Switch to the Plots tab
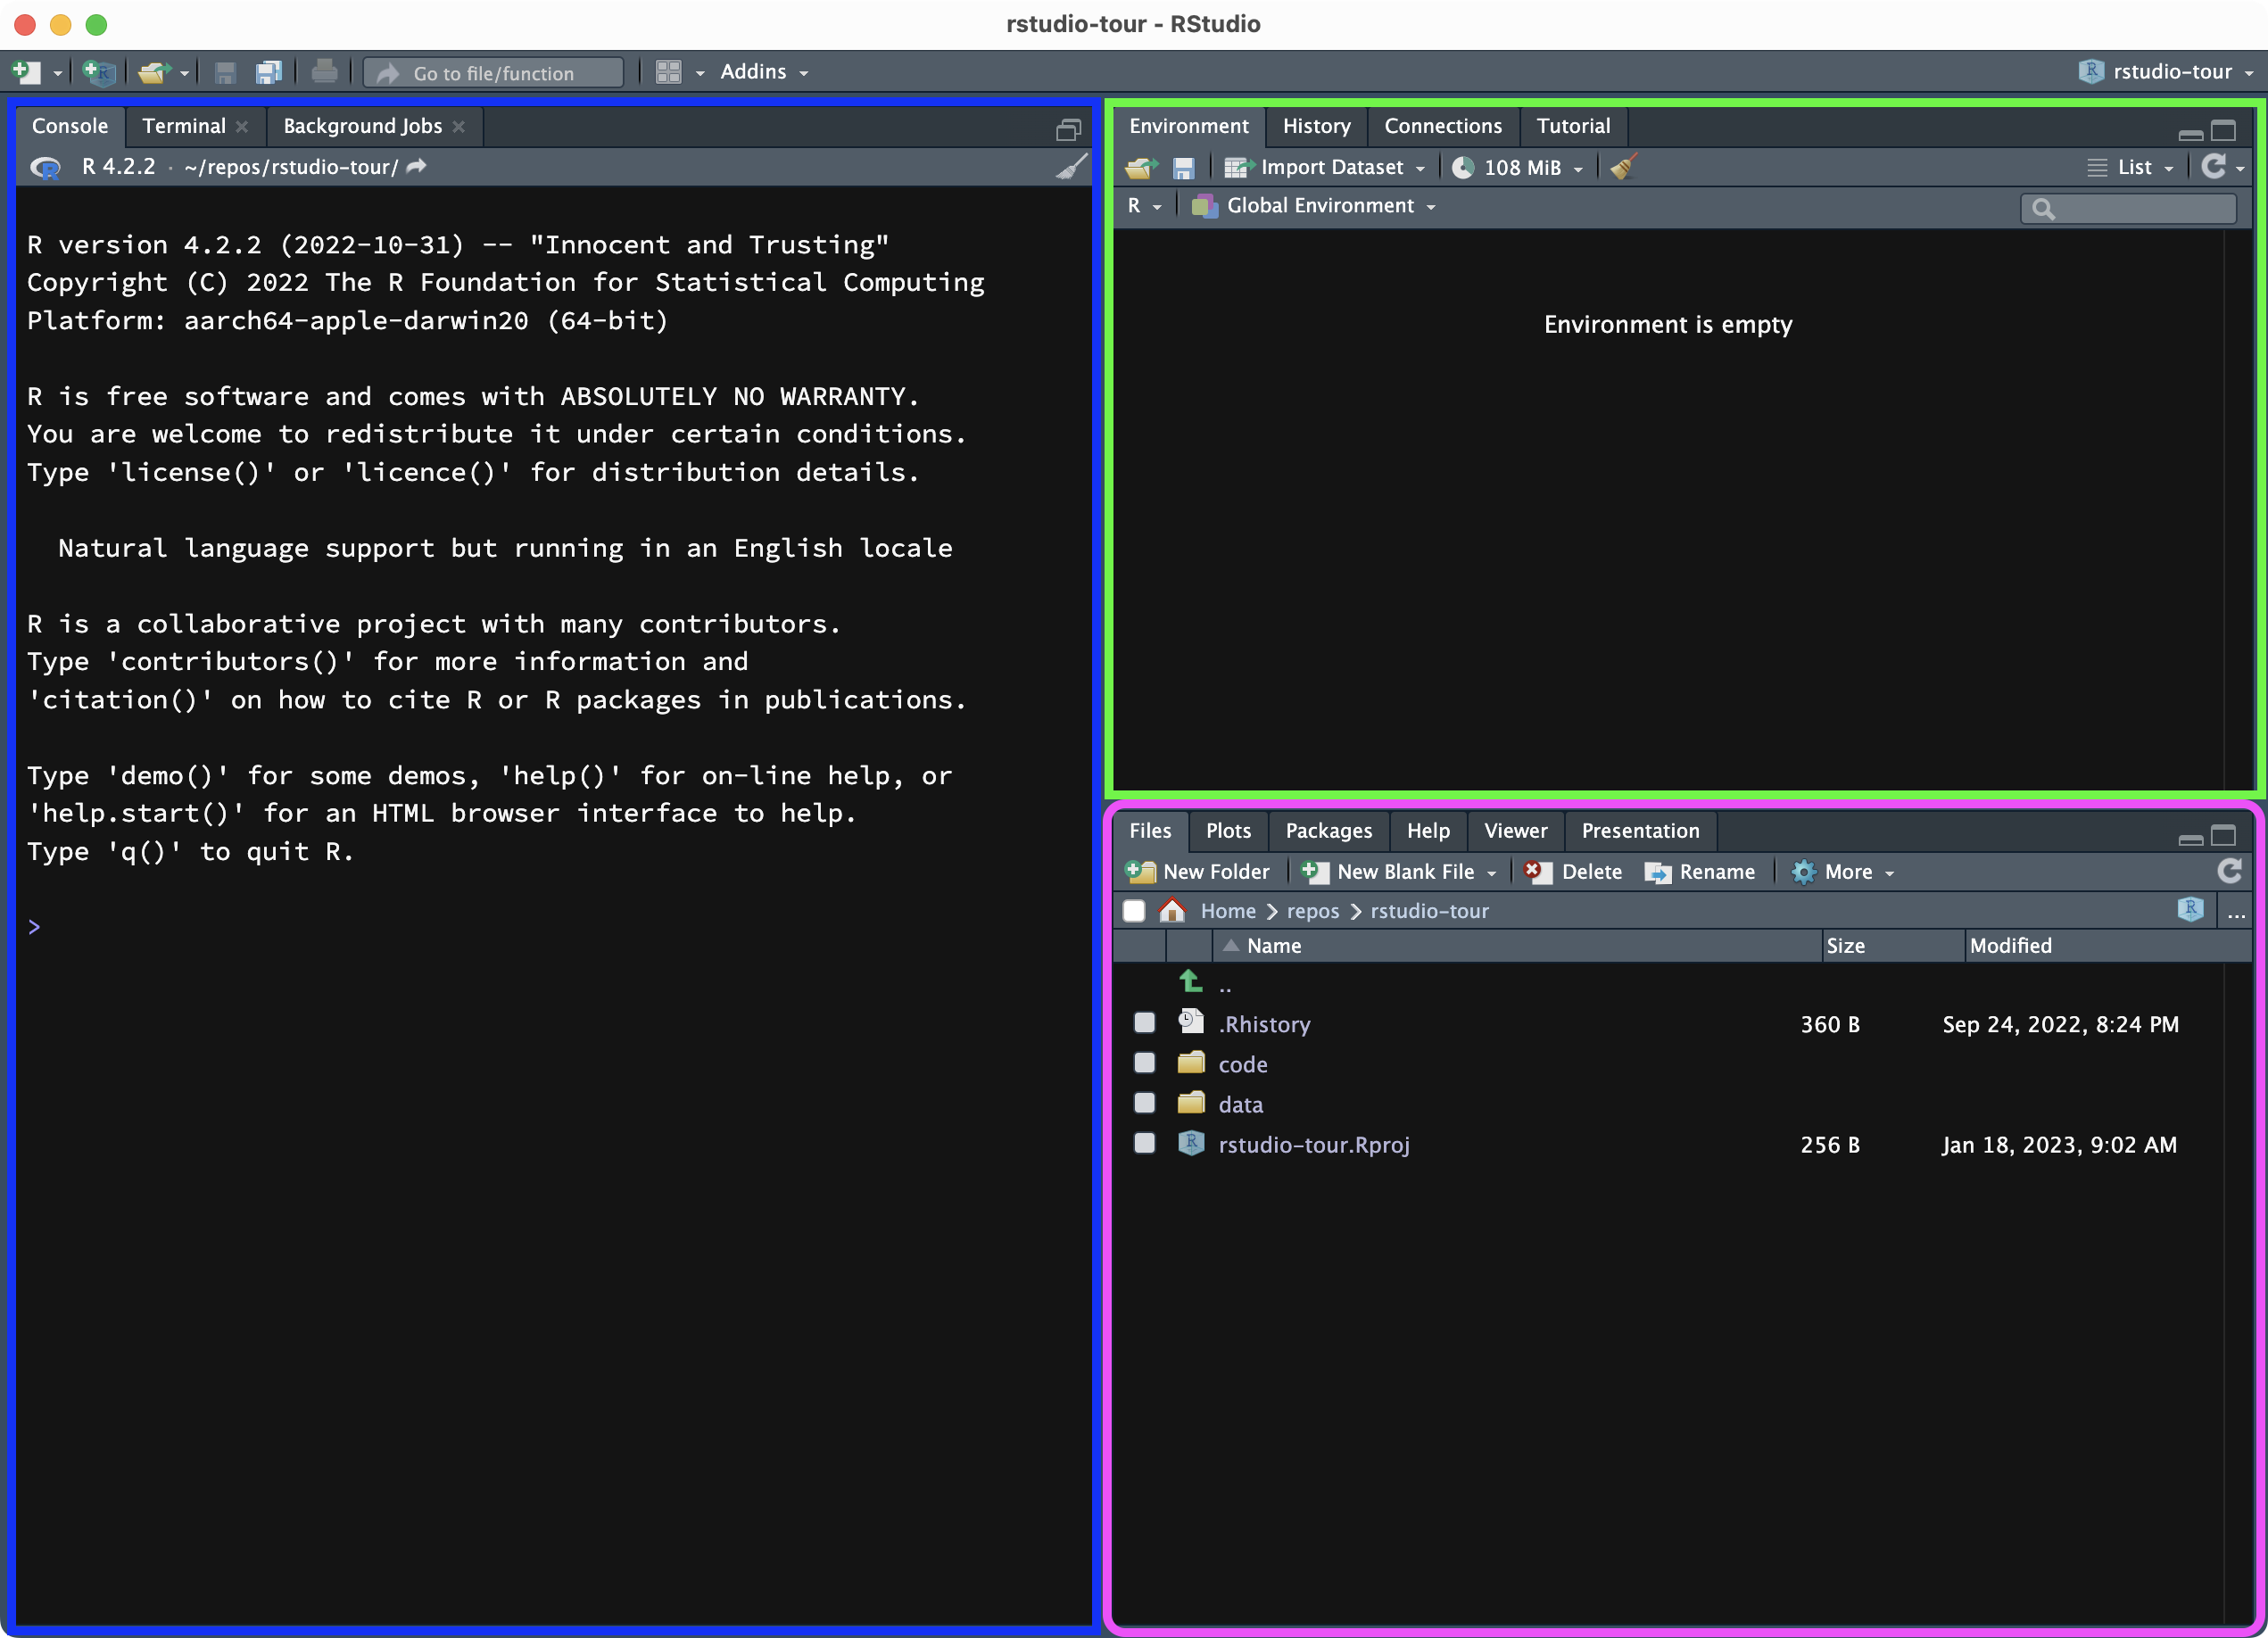 (1228, 830)
